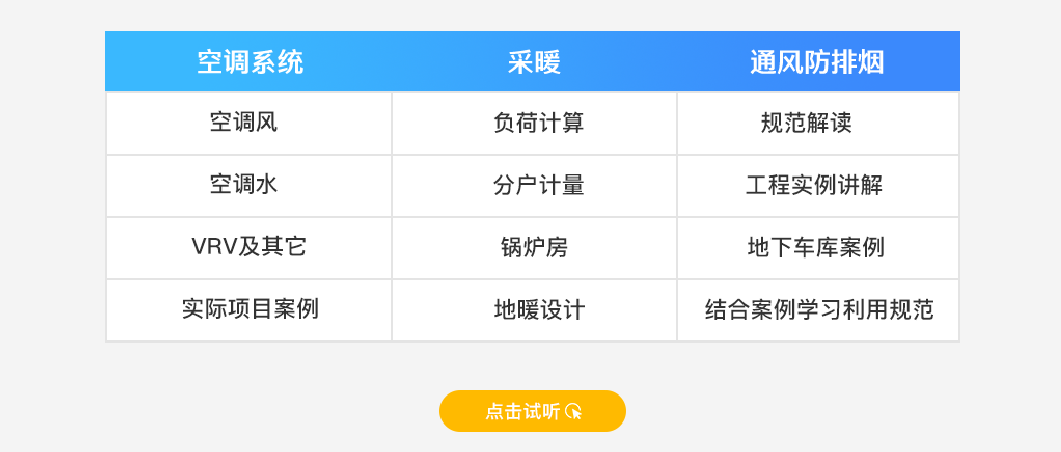The height and width of the screenshot is (452, 1061).
Task: Choose the 结合案例学习利用规范 cell
Action: pyautogui.click(x=818, y=310)
